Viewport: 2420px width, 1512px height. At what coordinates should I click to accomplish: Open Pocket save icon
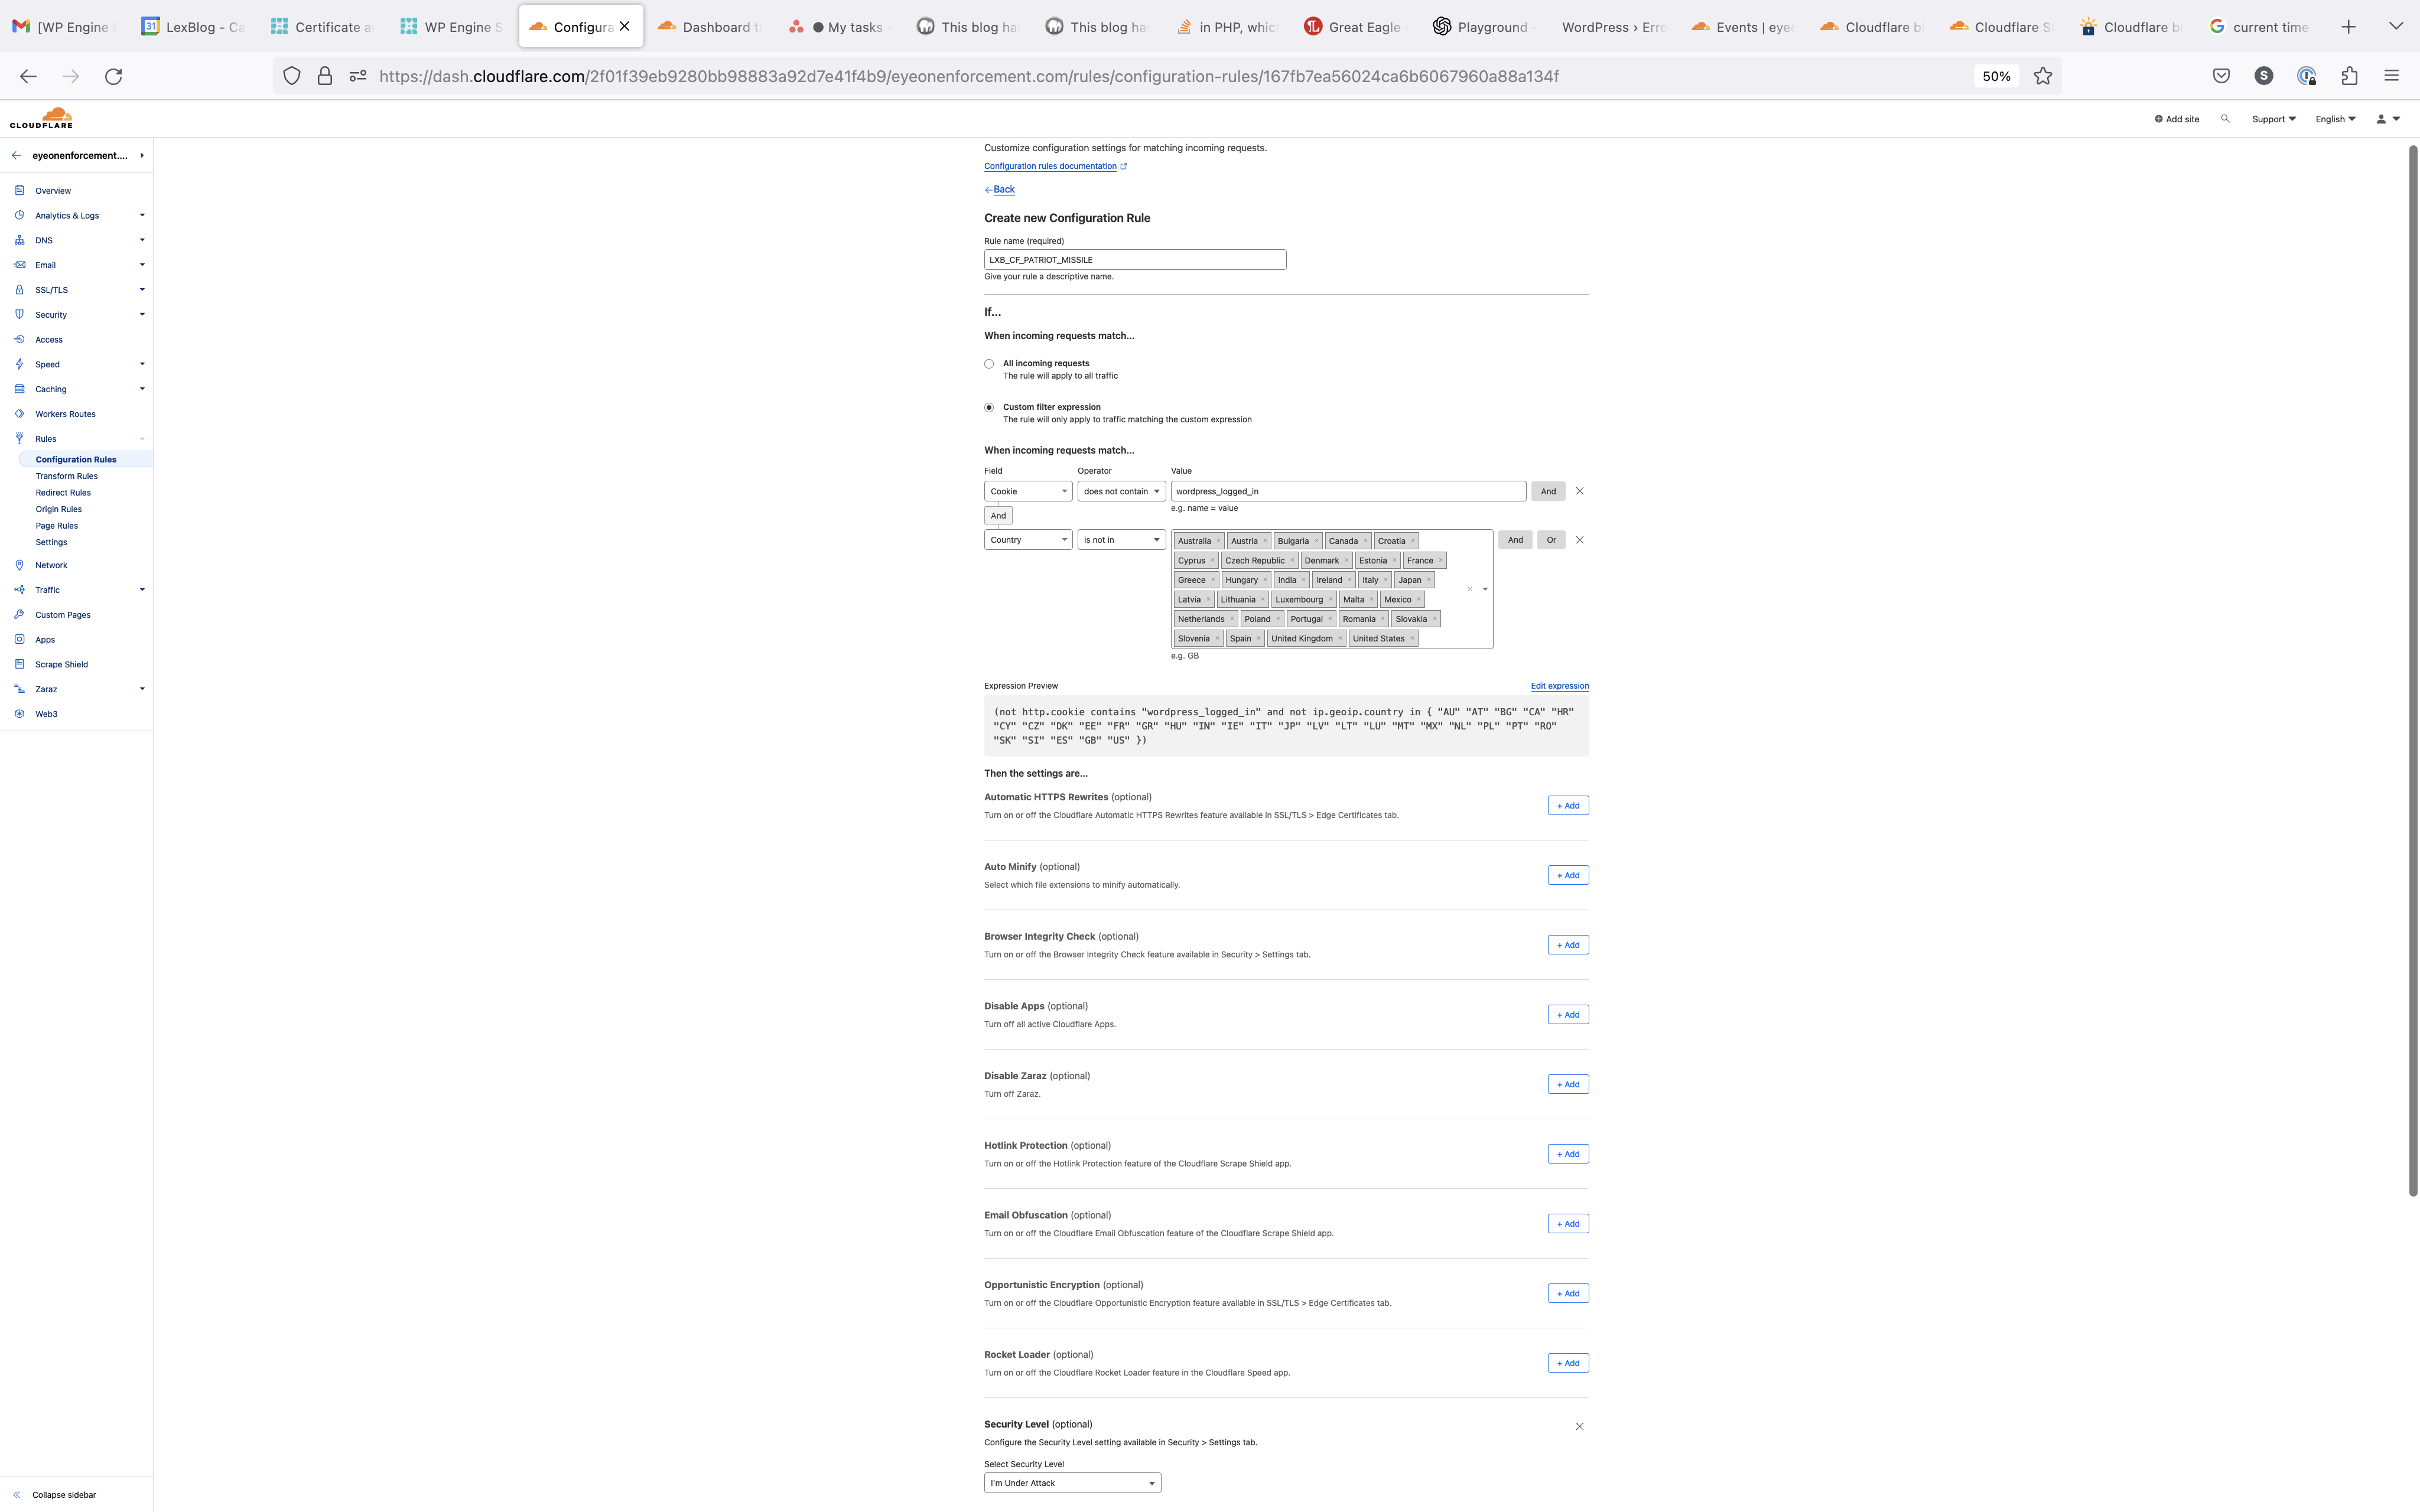click(x=2221, y=76)
